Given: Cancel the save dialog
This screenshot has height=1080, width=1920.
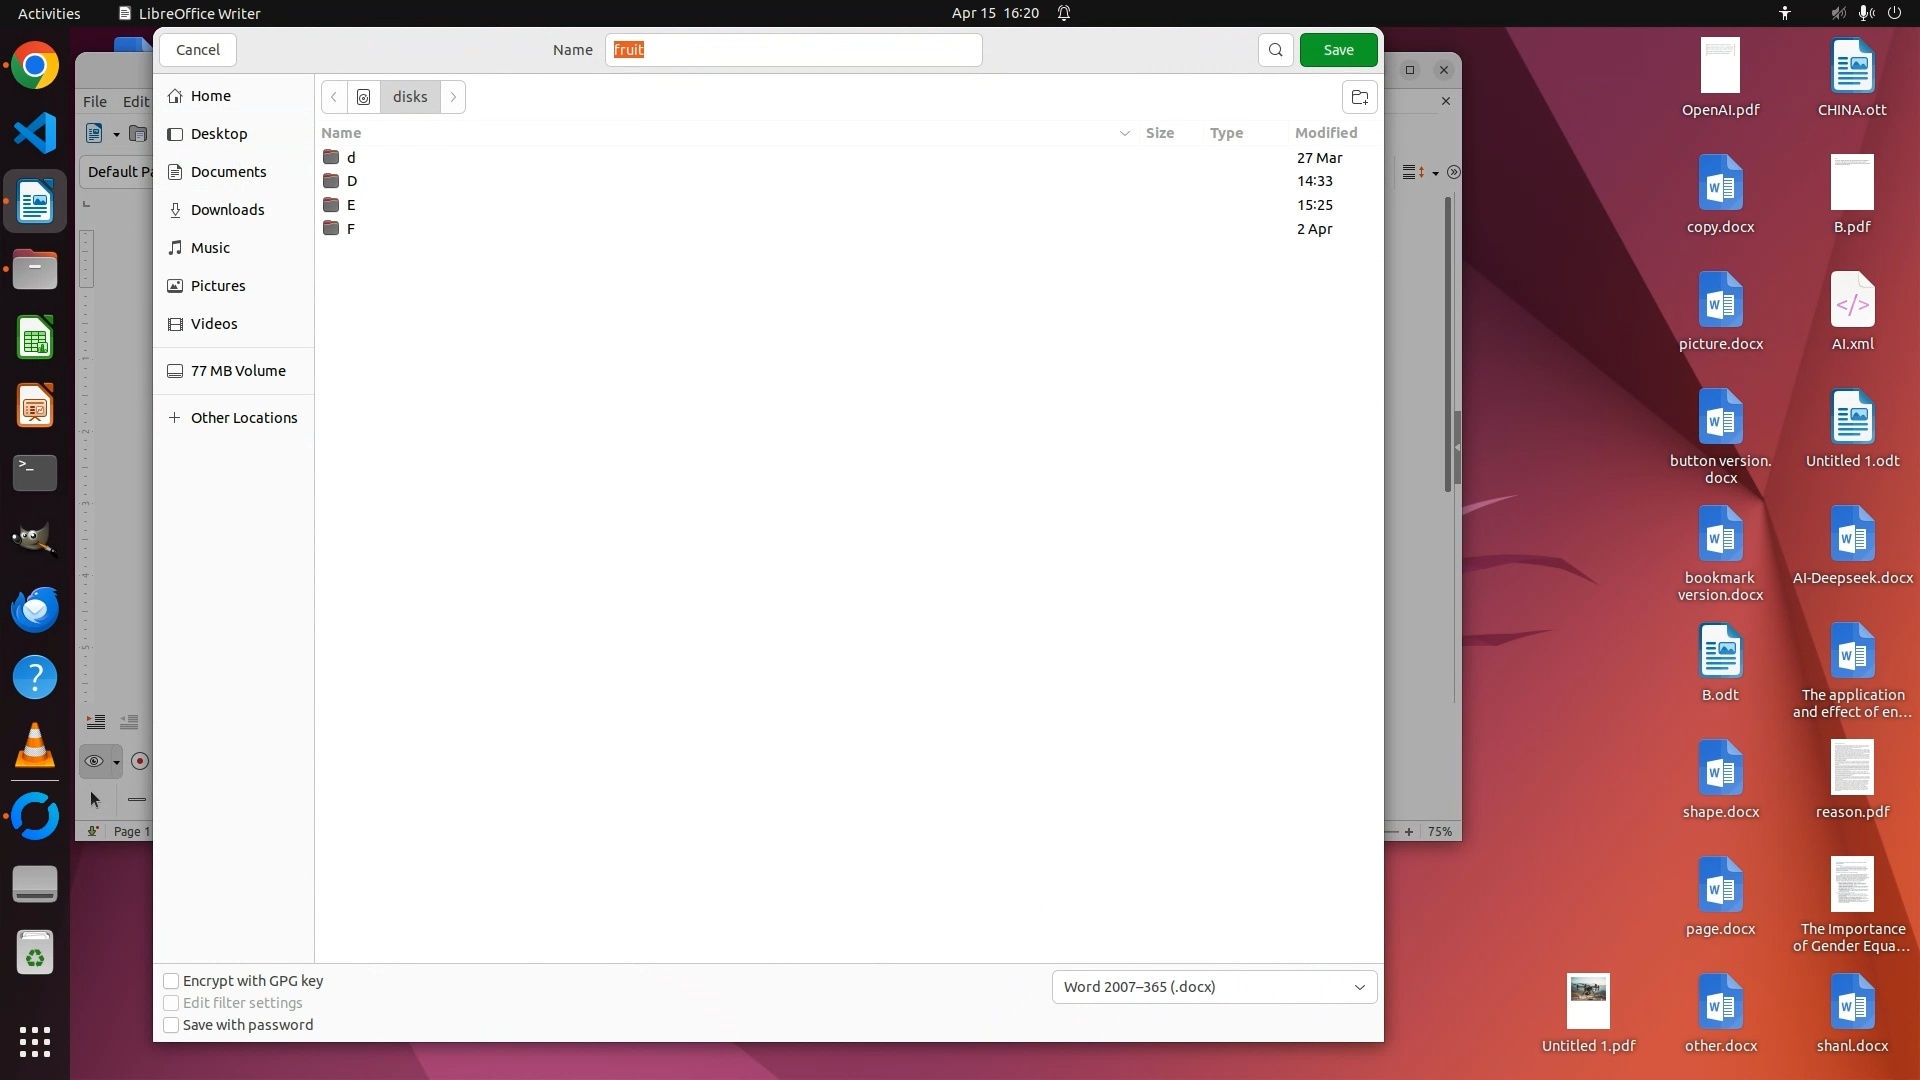Looking at the screenshot, I should (198, 50).
